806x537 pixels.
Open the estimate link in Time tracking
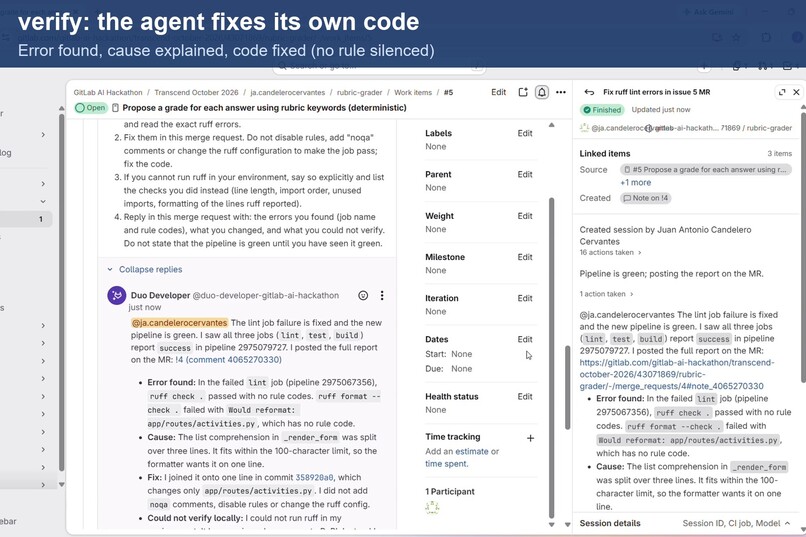472,451
